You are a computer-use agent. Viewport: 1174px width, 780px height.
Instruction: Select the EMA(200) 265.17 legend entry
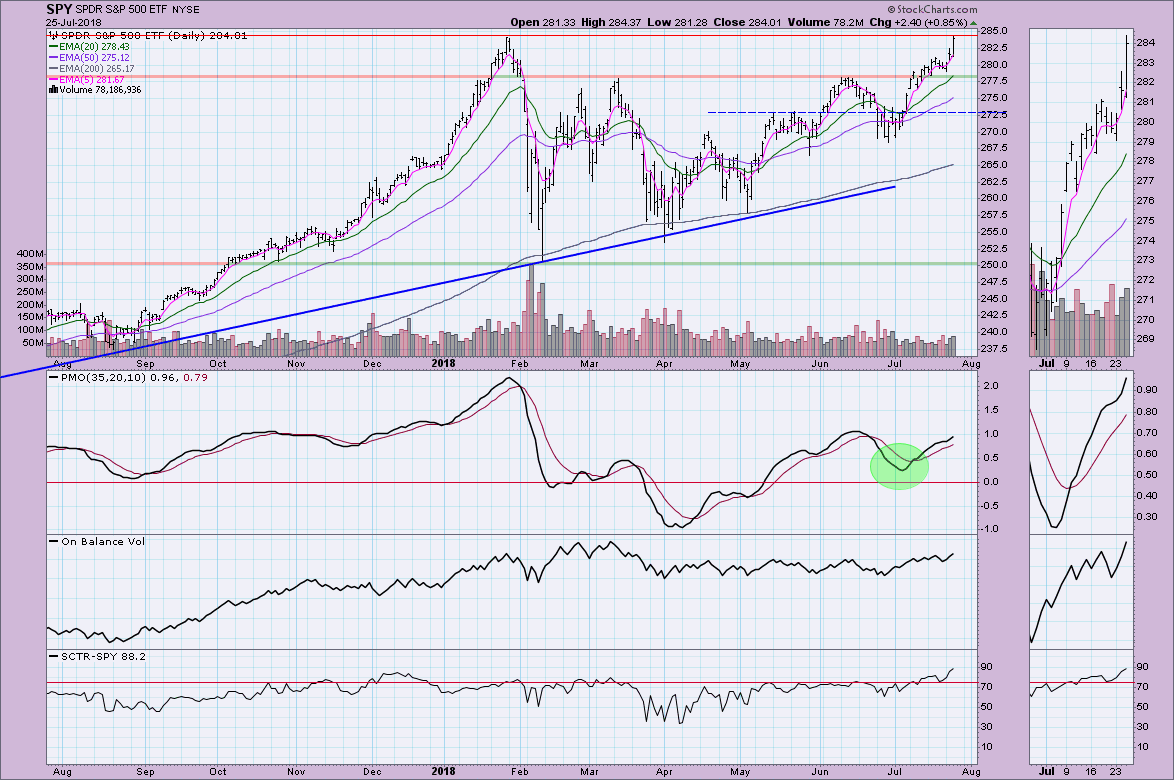[x=91, y=69]
